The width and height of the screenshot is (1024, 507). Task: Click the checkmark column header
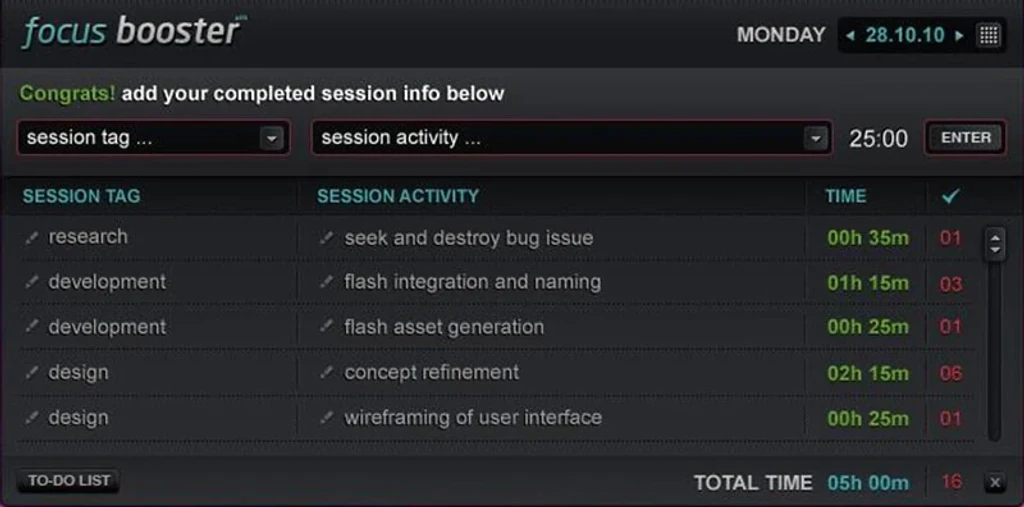(x=951, y=196)
